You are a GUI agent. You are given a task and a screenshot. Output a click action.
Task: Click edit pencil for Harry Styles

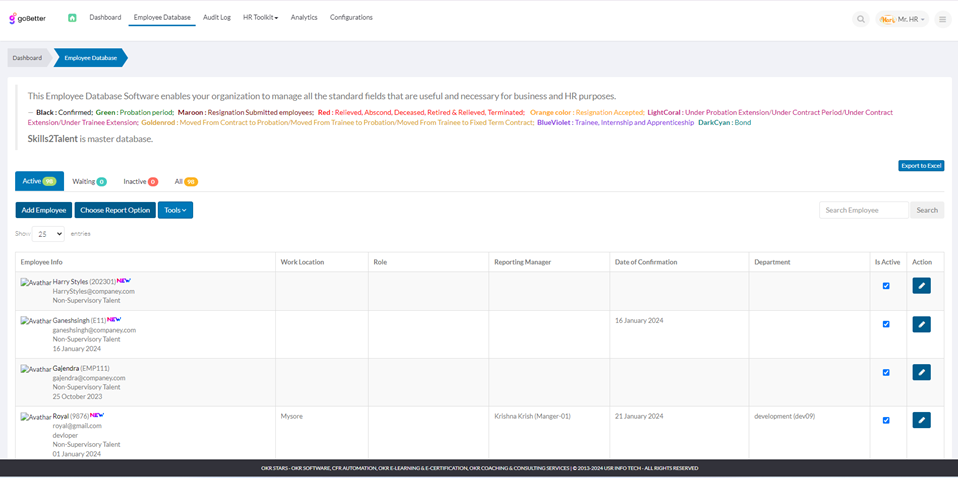pos(921,285)
